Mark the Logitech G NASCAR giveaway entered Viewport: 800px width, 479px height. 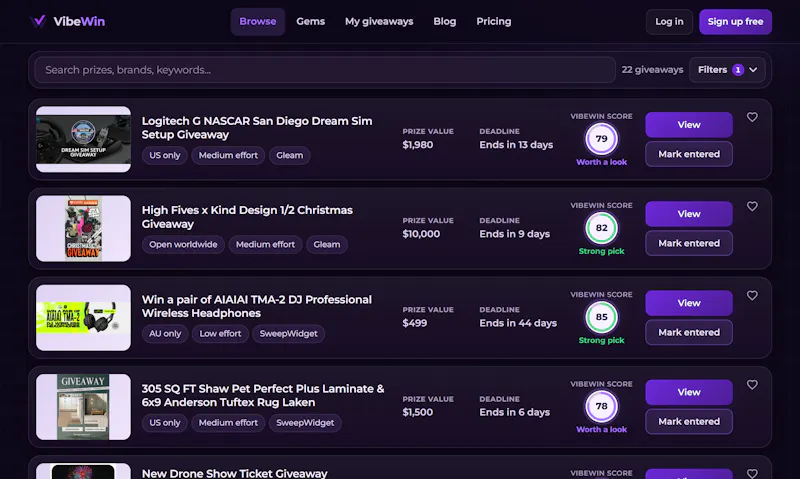tap(689, 154)
